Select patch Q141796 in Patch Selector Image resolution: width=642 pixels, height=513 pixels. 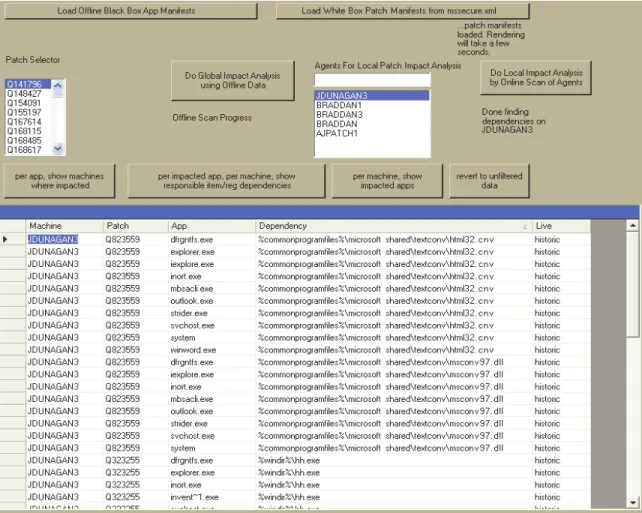click(x=28, y=84)
